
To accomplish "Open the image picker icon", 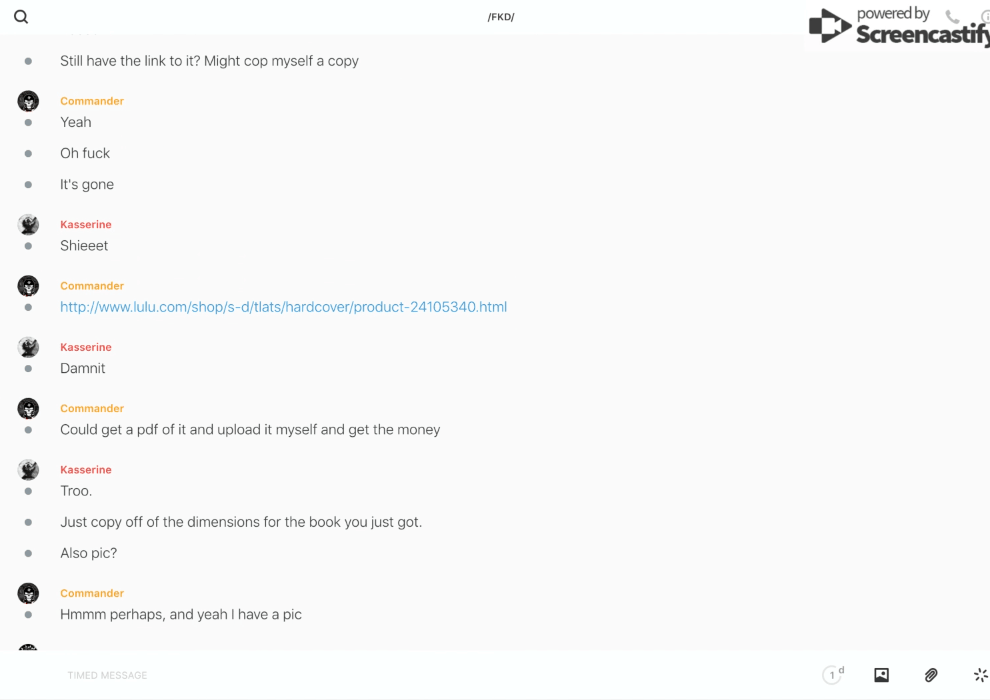I will click(x=881, y=675).
